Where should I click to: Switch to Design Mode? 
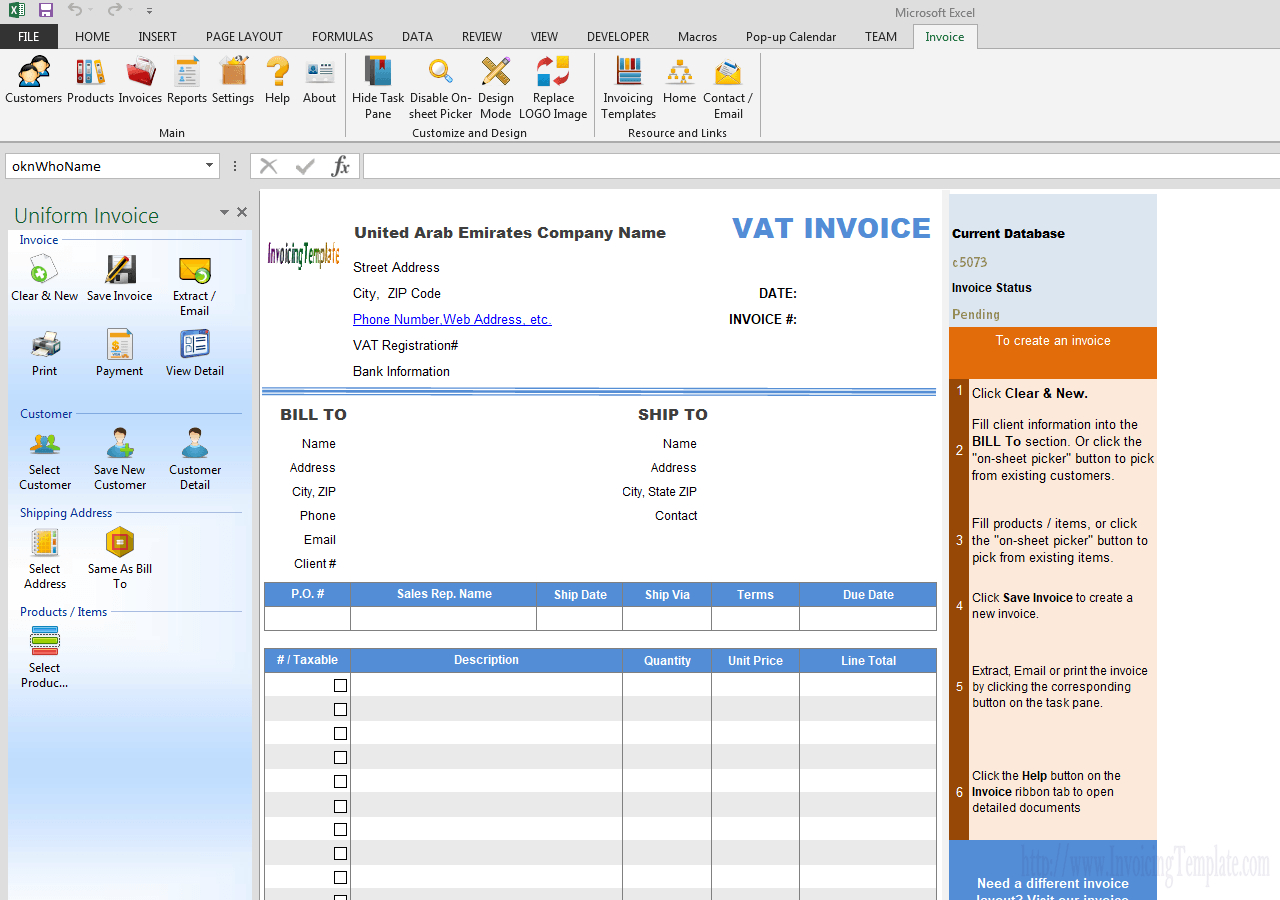click(x=496, y=88)
